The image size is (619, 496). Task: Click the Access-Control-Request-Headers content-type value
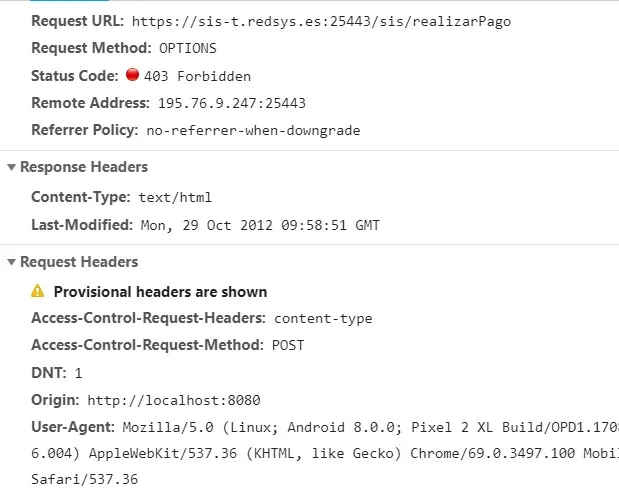323,318
